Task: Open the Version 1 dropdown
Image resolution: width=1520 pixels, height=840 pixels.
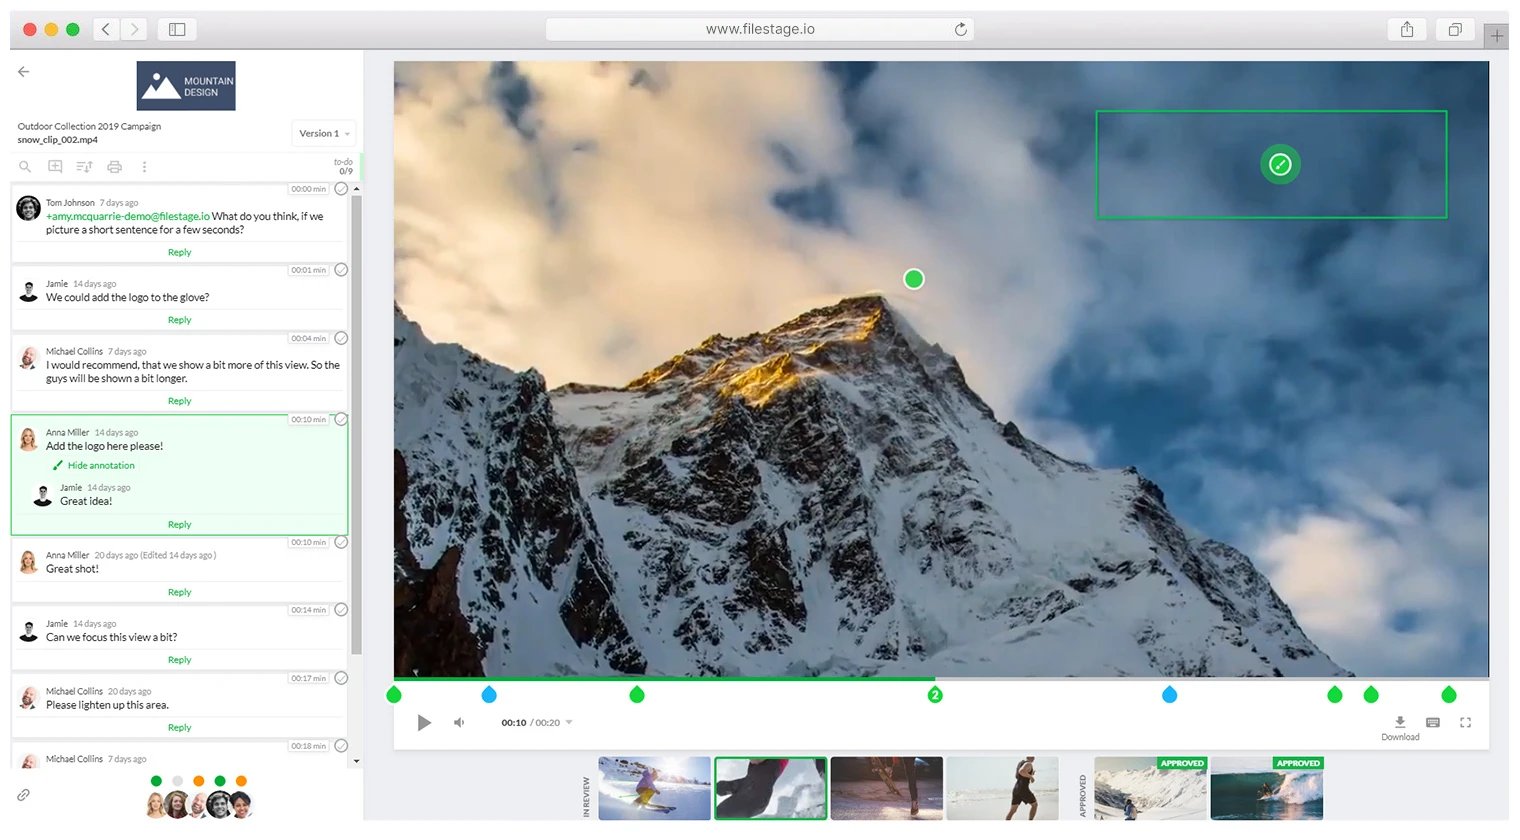Action: tap(324, 134)
